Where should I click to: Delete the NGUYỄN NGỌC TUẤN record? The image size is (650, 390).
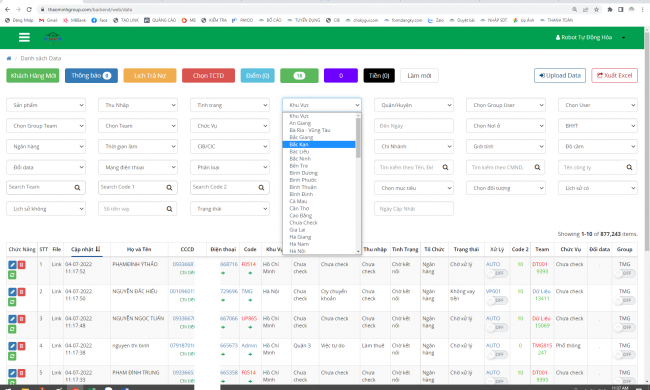(x=22, y=319)
